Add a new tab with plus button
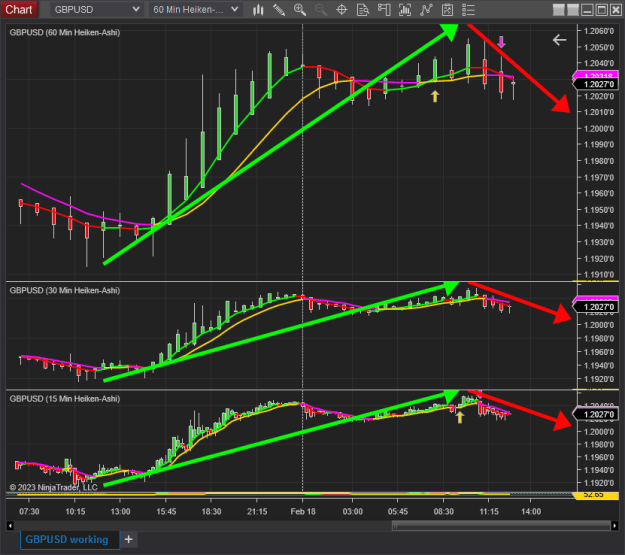 tap(128, 539)
